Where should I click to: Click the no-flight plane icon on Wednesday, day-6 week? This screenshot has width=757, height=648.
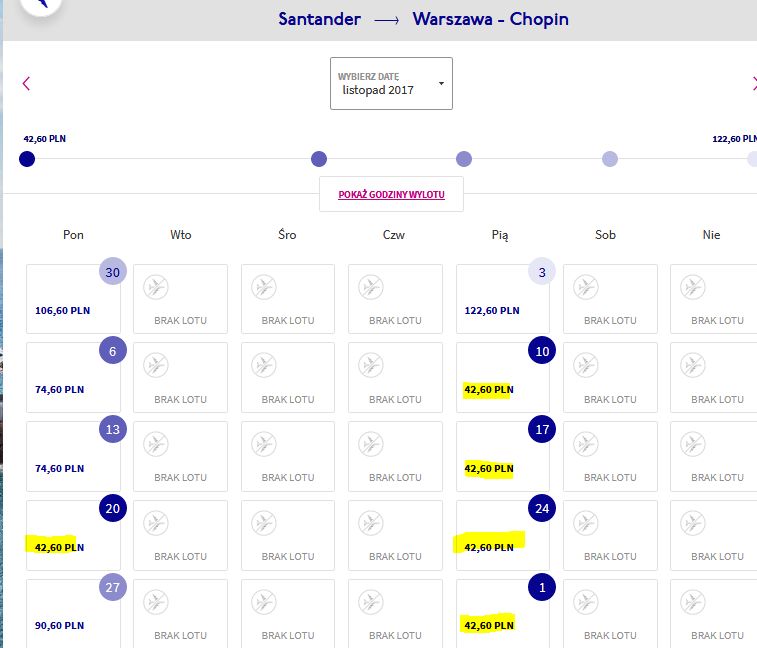(x=264, y=365)
